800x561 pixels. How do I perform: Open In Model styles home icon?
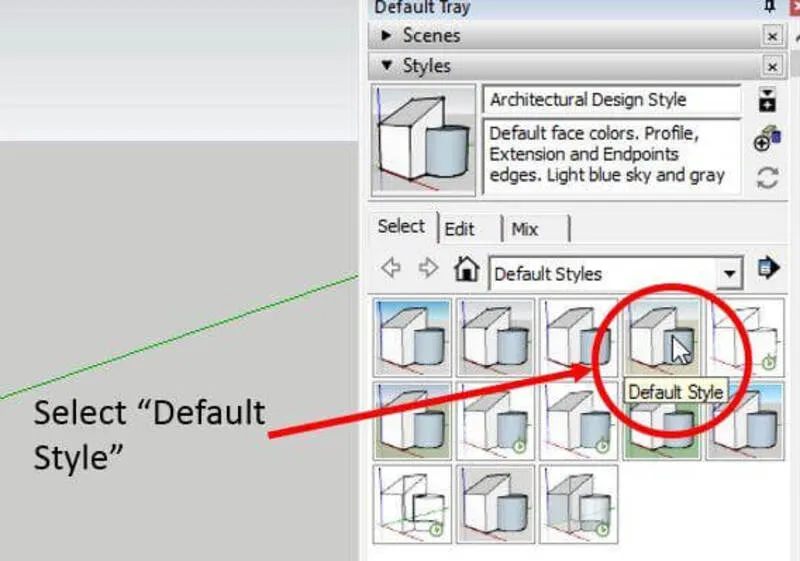pyautogui.click(x=466, y=268)
